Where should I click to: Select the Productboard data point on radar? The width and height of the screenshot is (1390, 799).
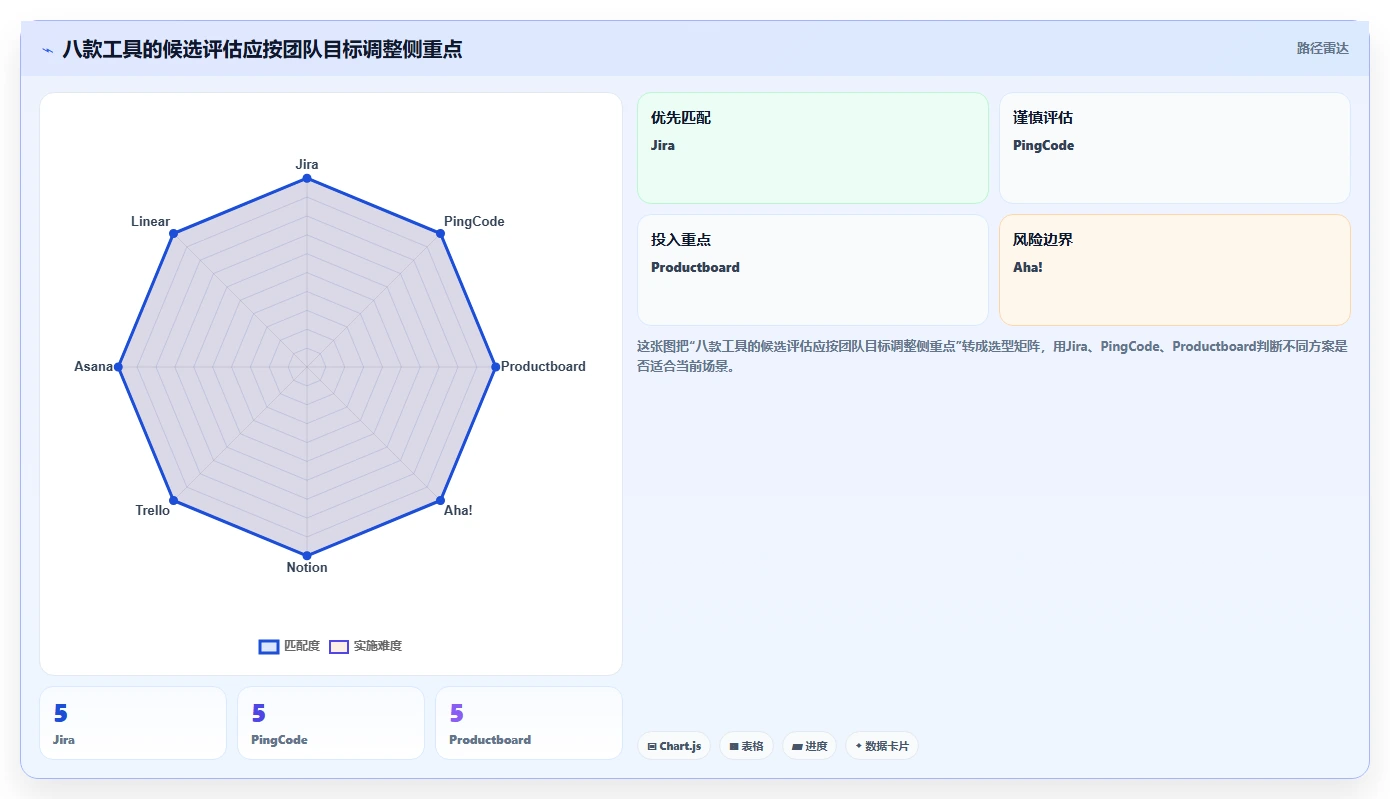tap(495, 367)
